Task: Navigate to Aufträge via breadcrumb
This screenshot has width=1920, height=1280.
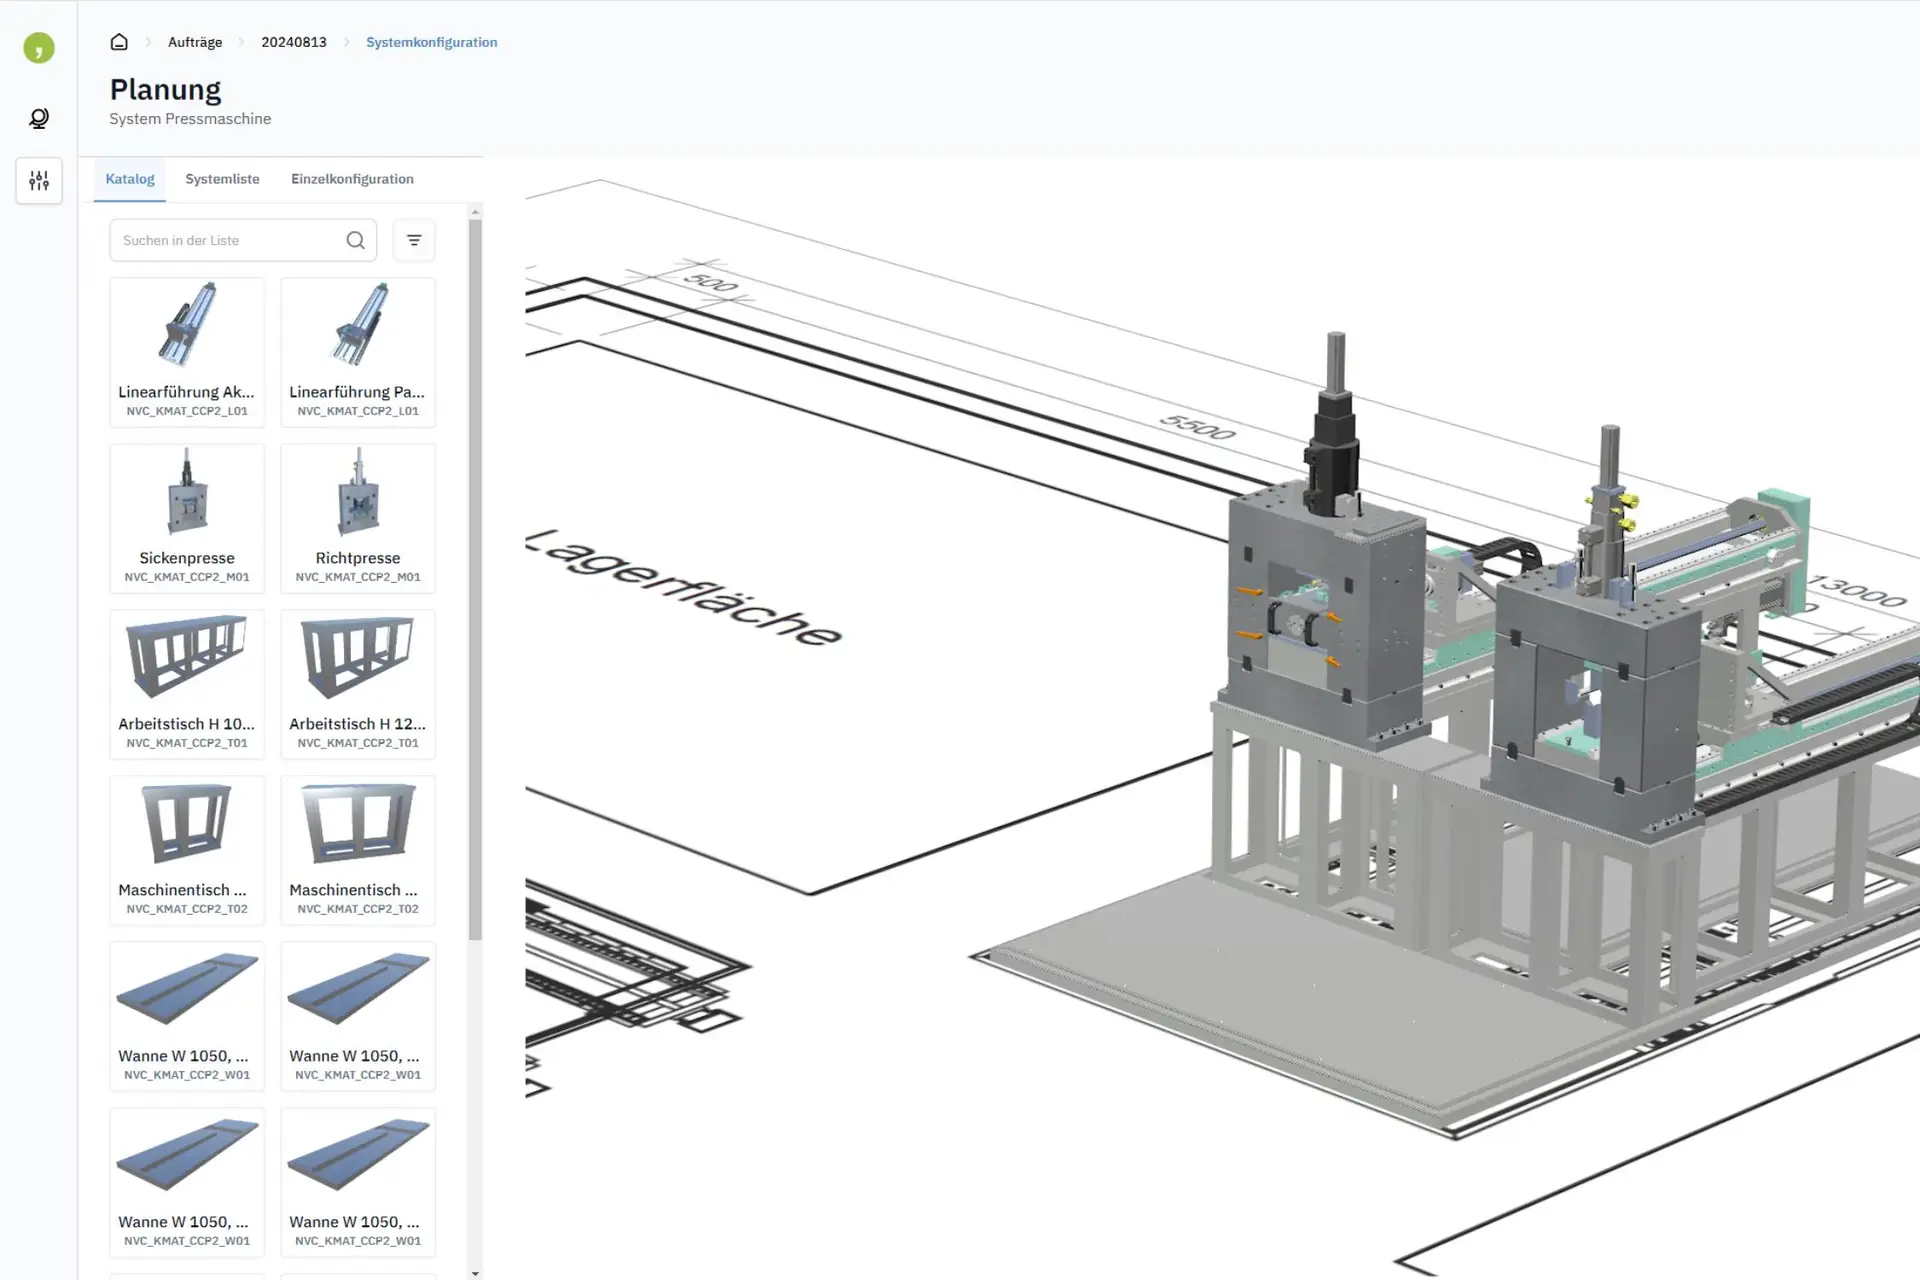Action: 194,42
